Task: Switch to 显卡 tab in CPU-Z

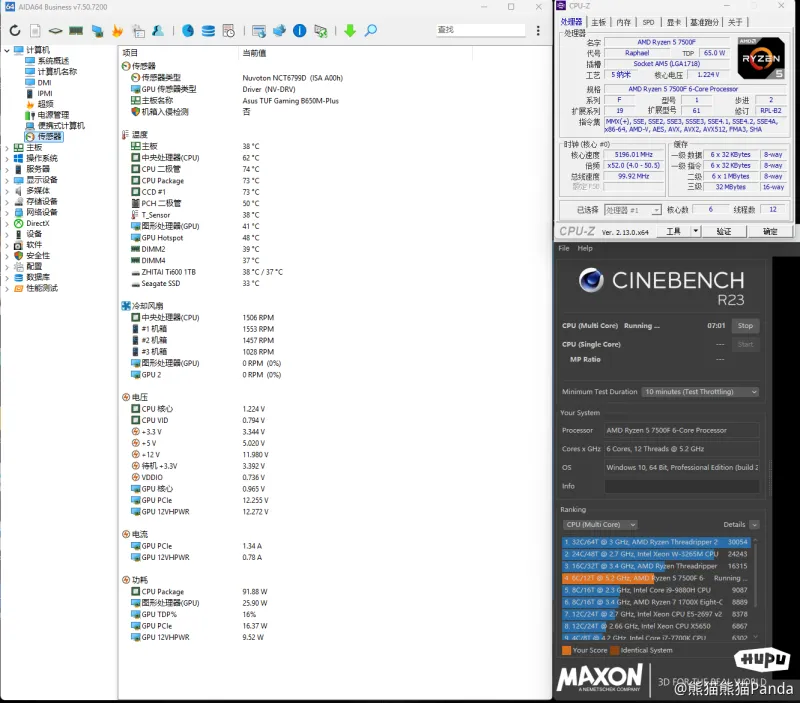Action: pos(674,22)
